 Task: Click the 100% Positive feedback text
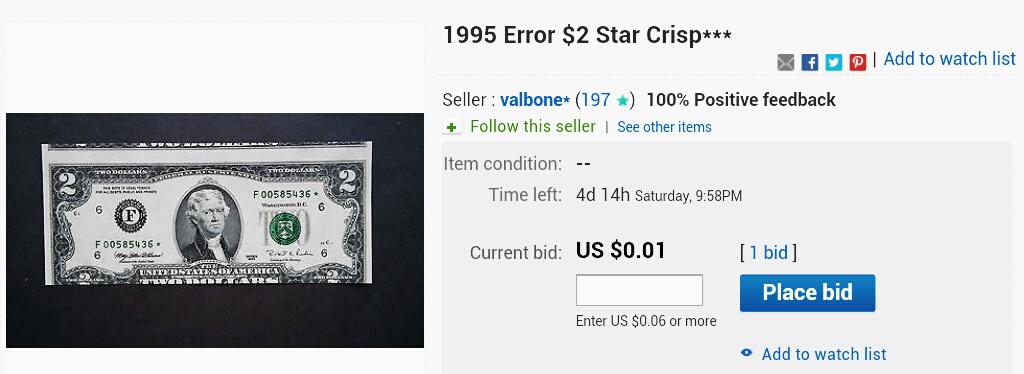[x=741, y=100]
